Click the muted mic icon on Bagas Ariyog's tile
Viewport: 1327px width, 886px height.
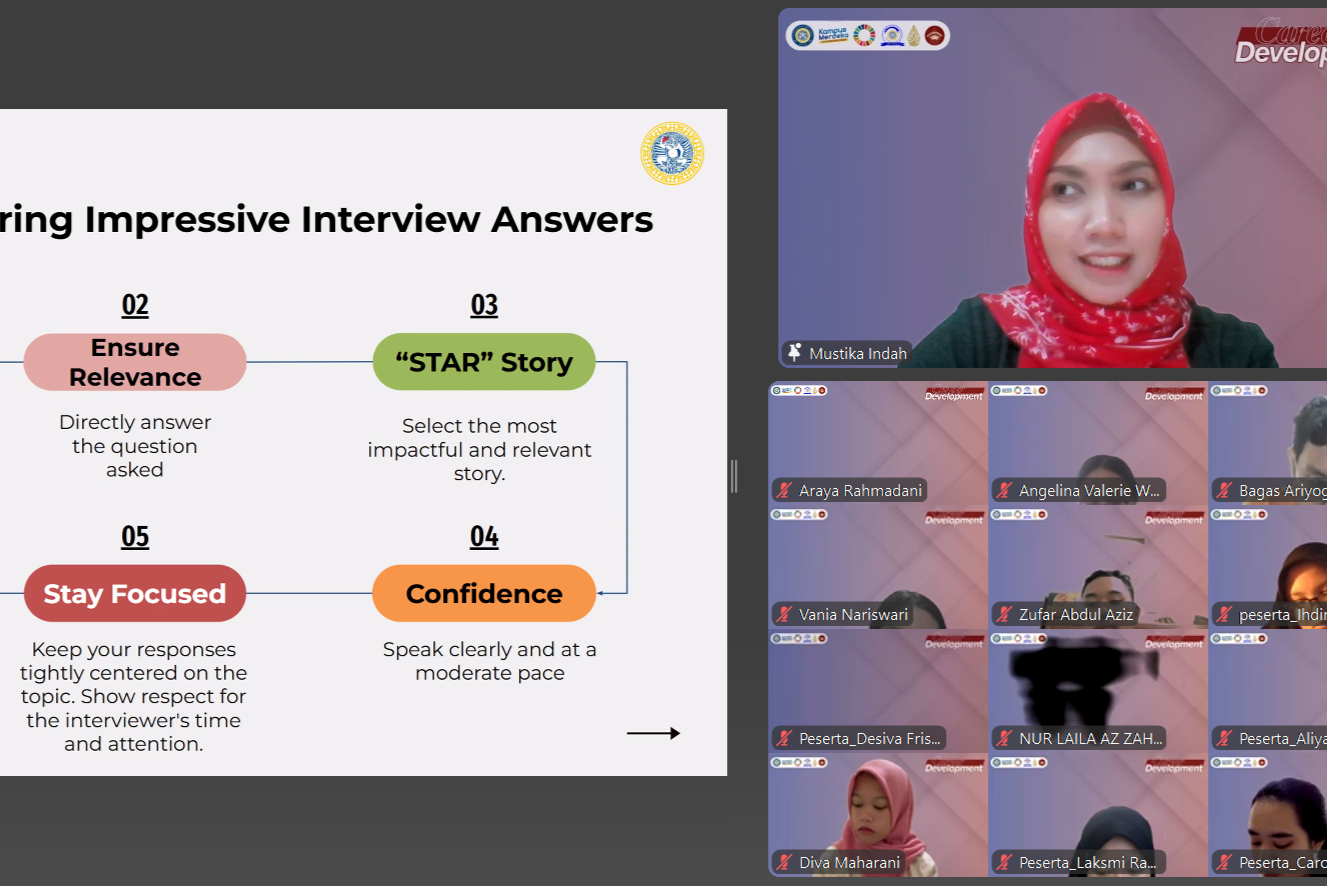click(1224, 491)
